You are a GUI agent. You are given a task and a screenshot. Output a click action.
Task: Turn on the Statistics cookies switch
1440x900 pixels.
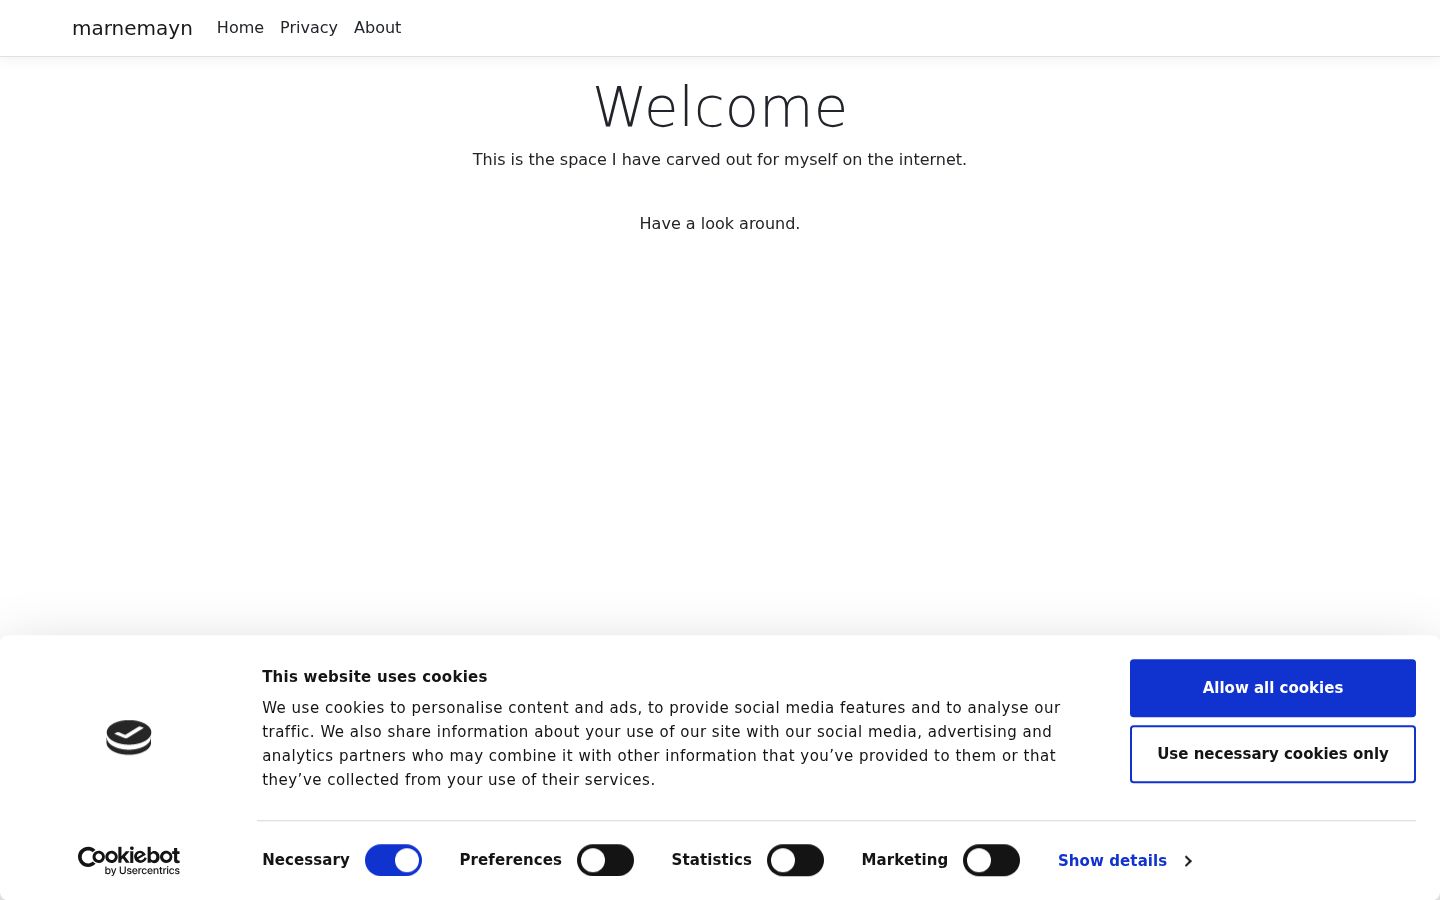point(795,860)
